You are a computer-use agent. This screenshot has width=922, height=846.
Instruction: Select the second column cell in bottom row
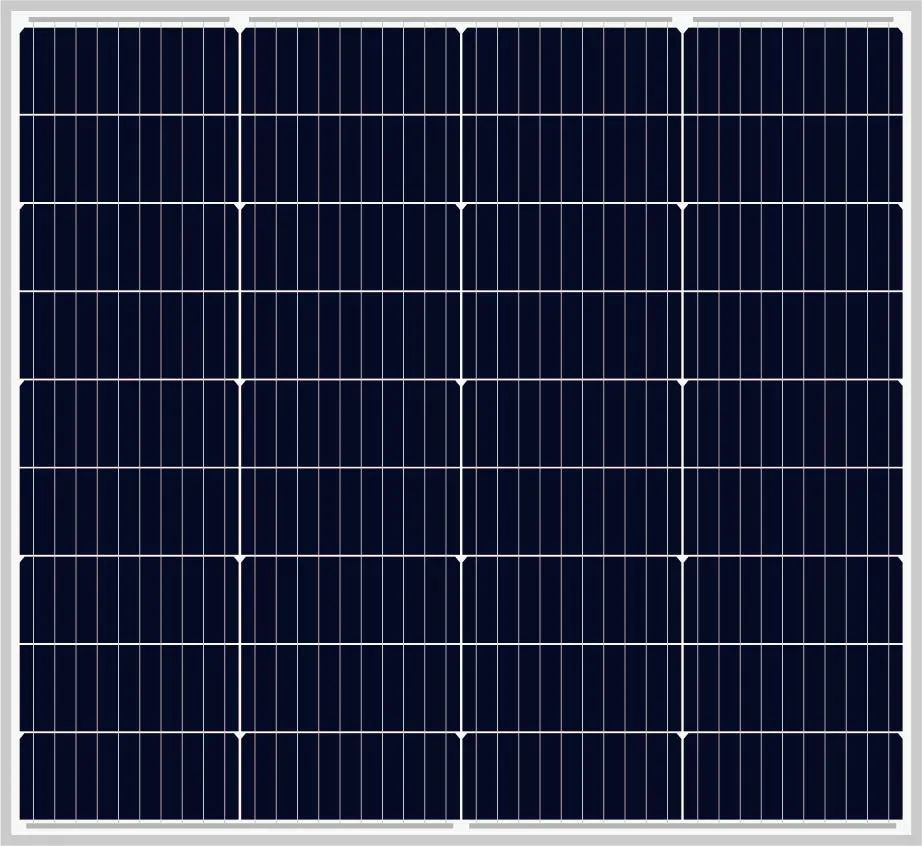pos(350,775)
